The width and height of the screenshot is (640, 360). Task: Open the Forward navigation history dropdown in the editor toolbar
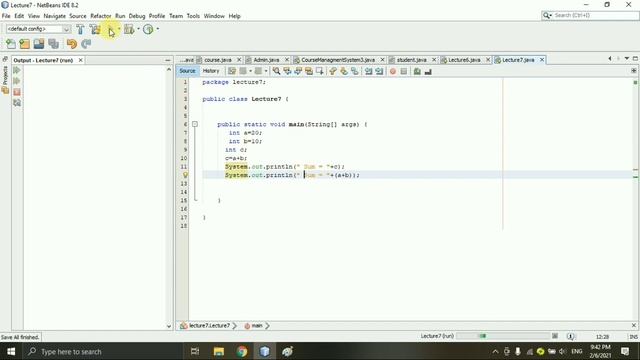tap(266, 71)
